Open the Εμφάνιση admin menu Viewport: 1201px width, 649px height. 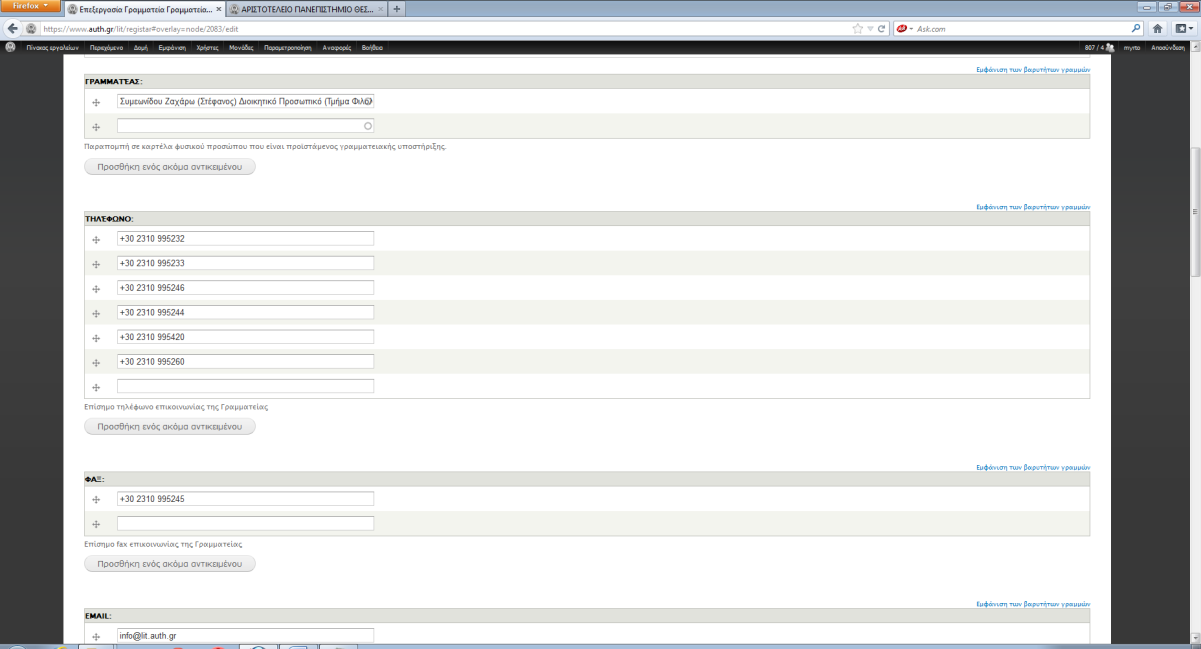(174, 47)
